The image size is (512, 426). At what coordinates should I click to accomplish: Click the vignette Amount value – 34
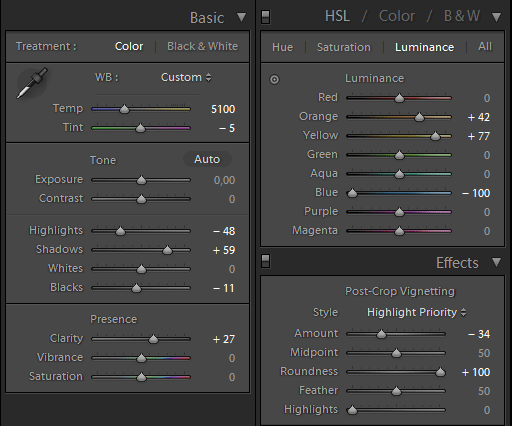[x=479, y=334]
